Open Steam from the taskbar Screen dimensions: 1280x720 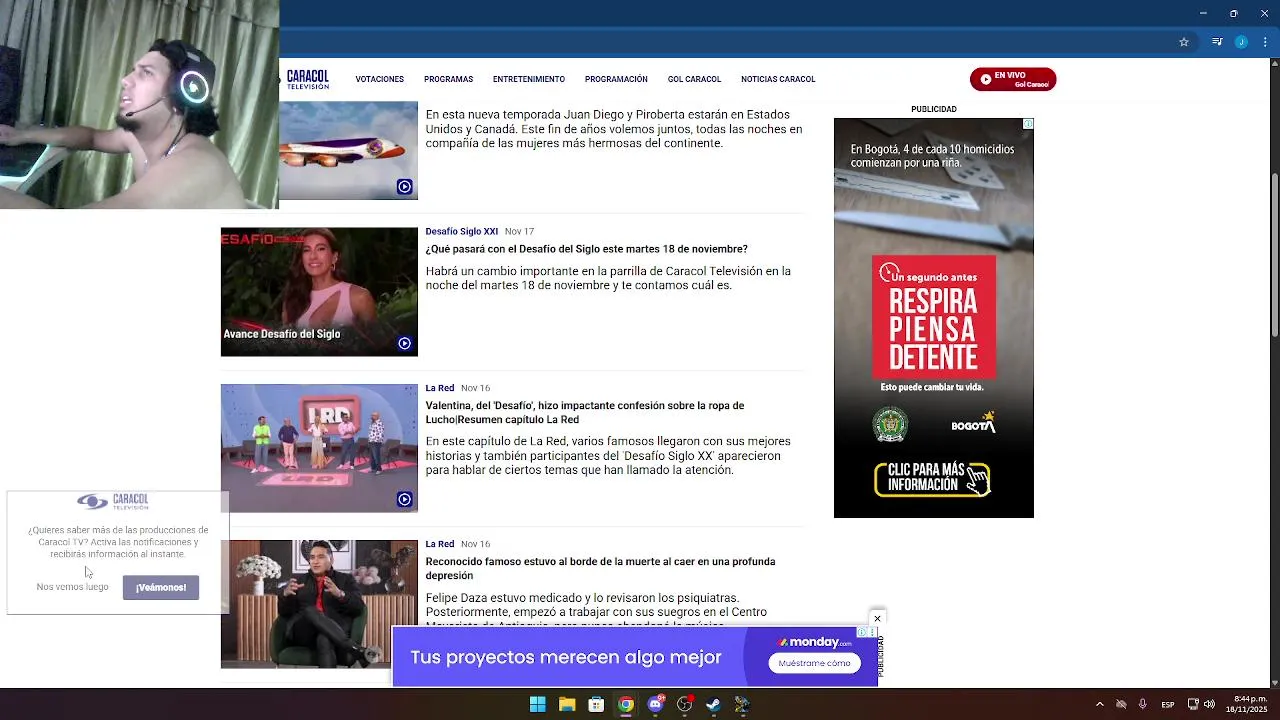pyautogui.click(x=713, y=704)
